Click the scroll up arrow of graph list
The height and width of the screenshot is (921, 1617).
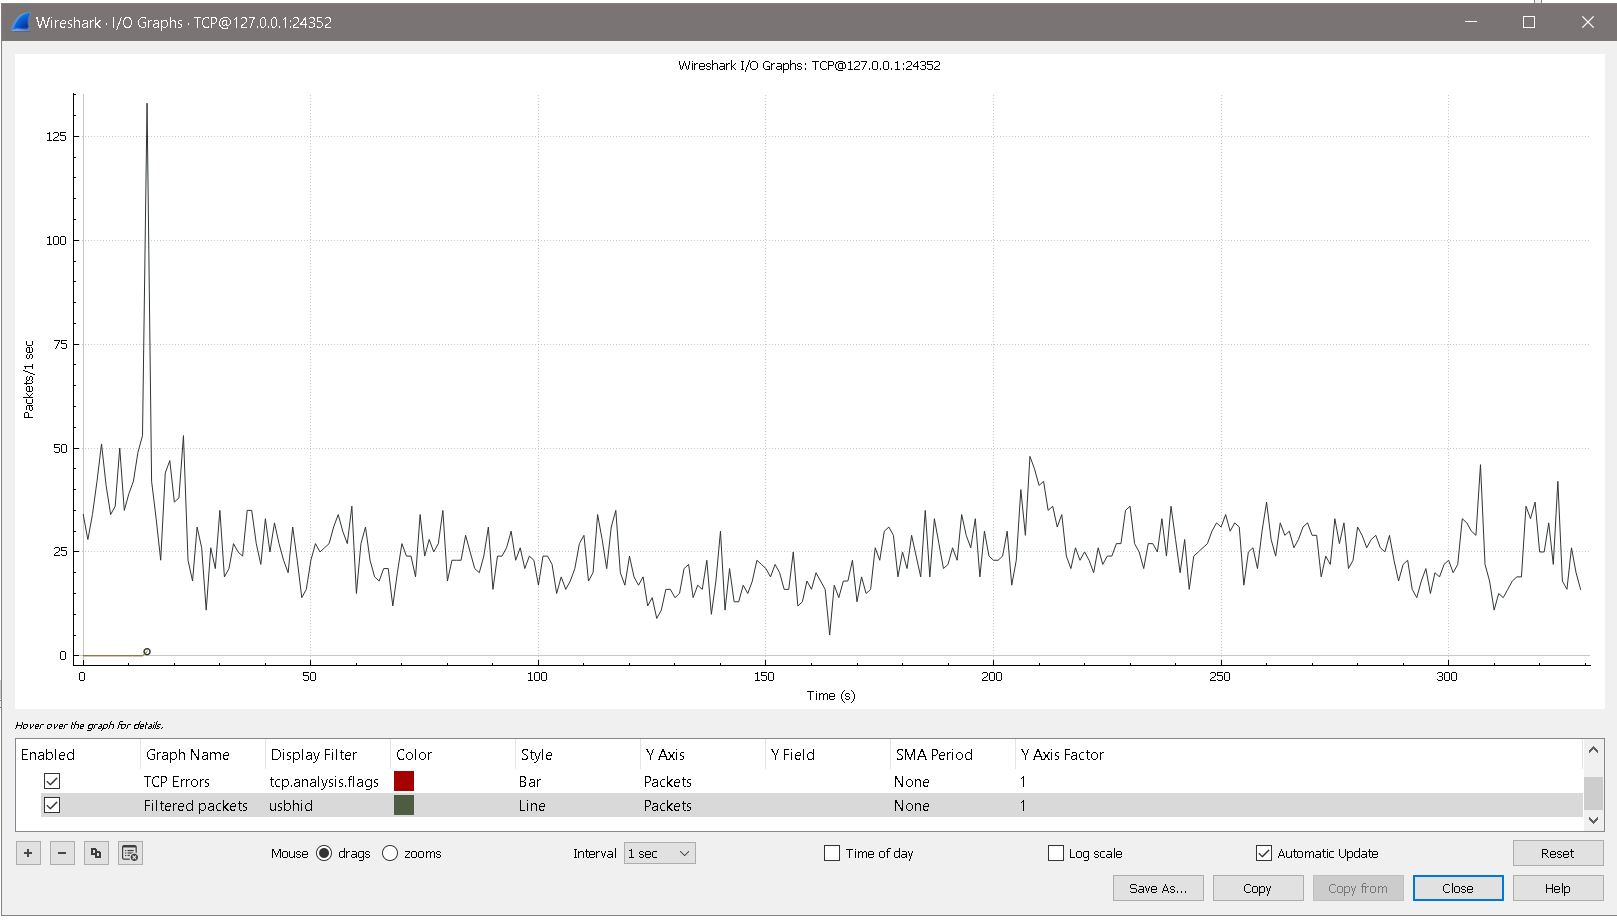point(1593,750)
